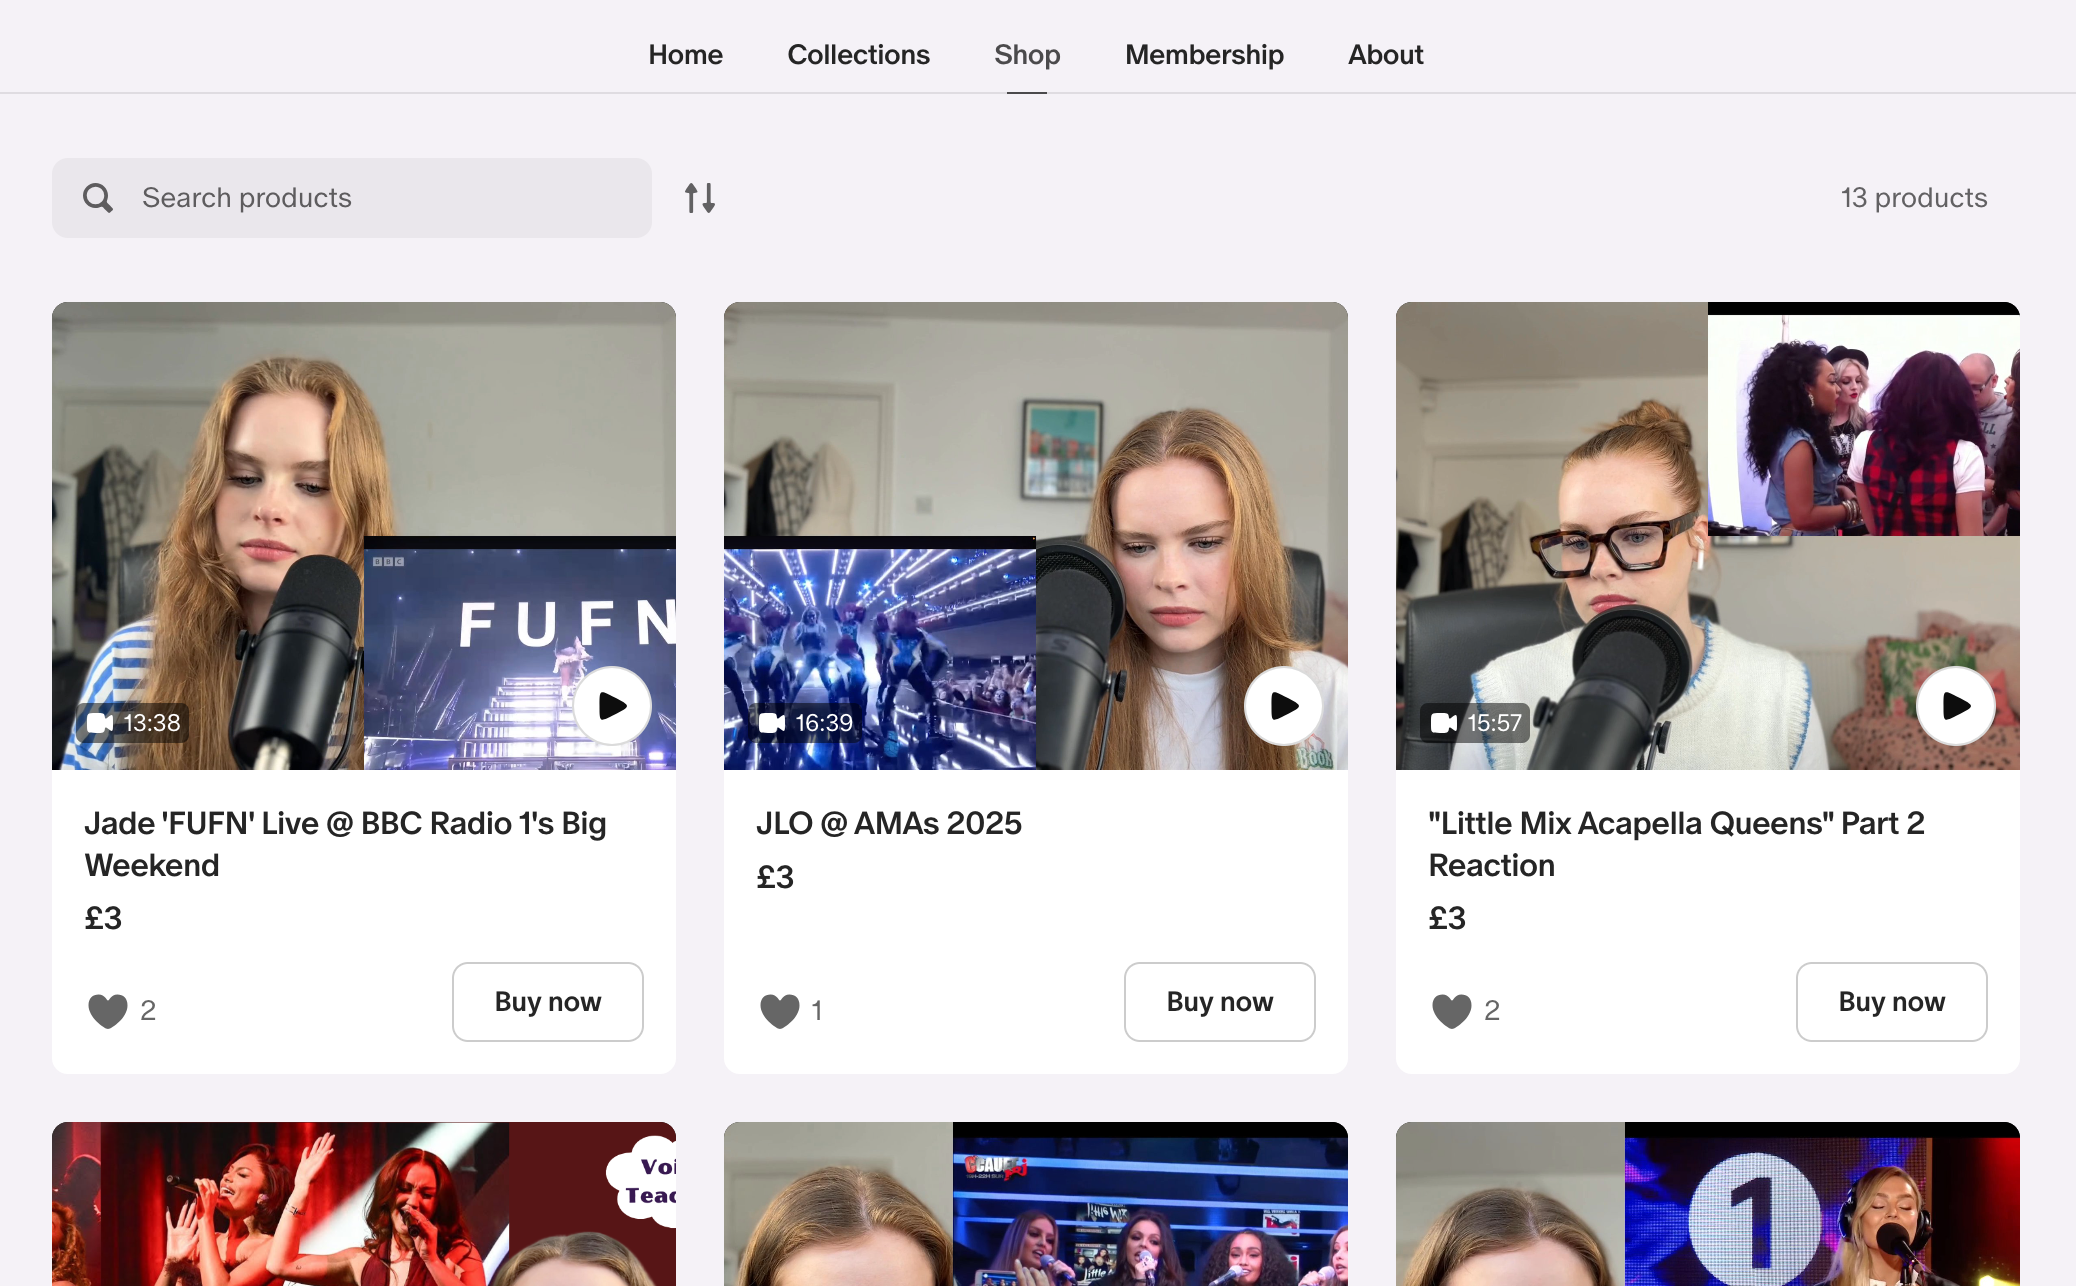Screen dimensions: 2076x1286
Task: Go to the Collections page
Action: click(x=858, y=54)
